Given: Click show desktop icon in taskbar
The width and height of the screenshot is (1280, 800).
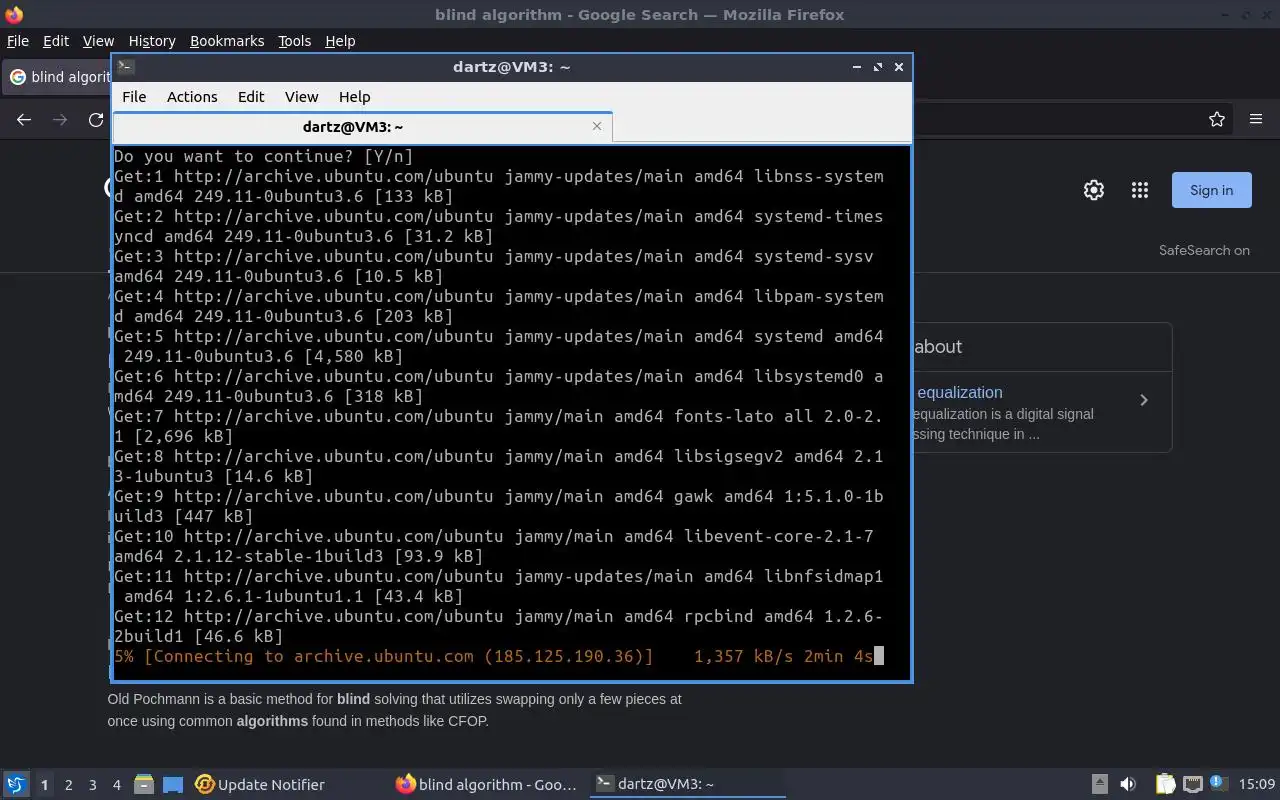Looking at the screenshot, I should click(x=173, y=785).
